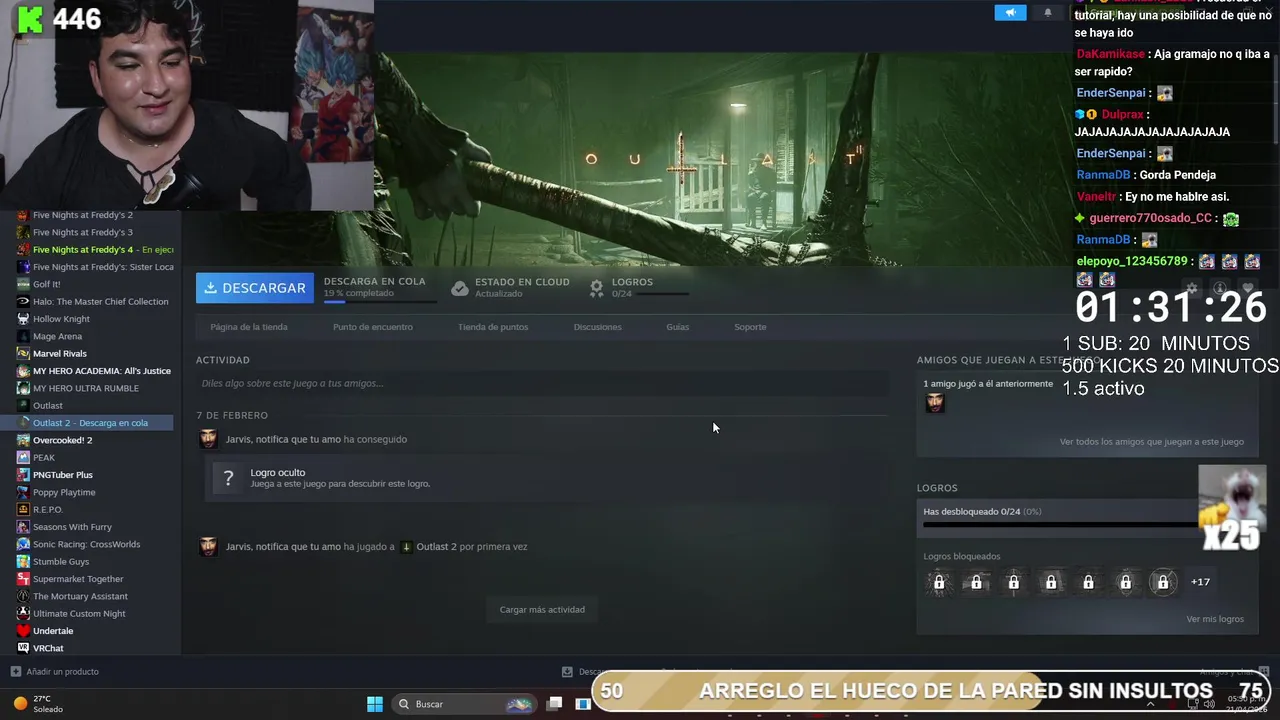Click the last locked achievement icon before +17
The image size is (1280, 720).
click(x=1162, y=582)
